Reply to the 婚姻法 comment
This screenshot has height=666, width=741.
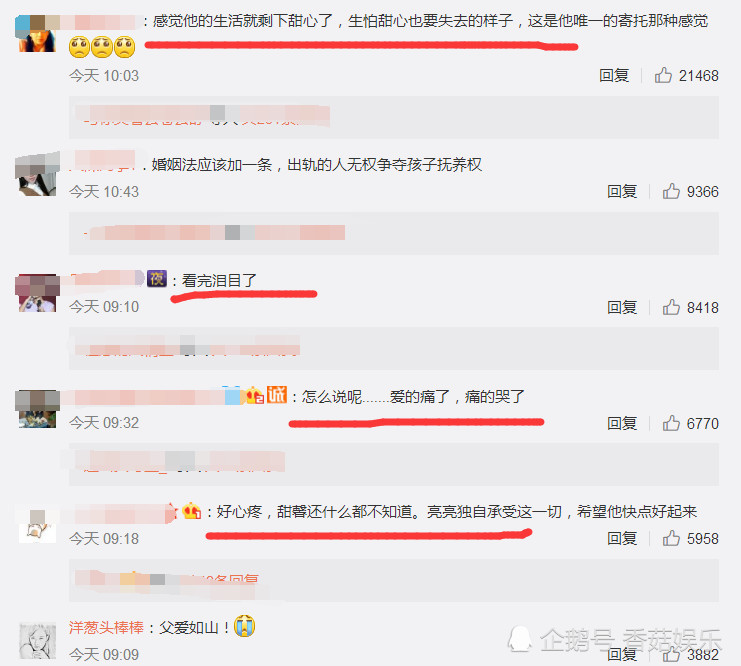[622, 191]
